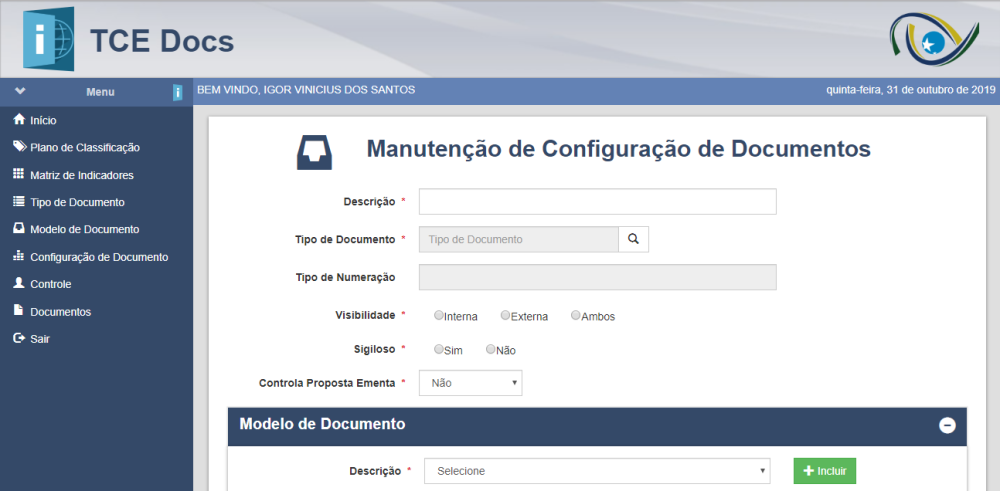Click the exit icon next to Sair
This screenshot has height=491, width=1000.
pyautogui.click(x=18, y=338)
